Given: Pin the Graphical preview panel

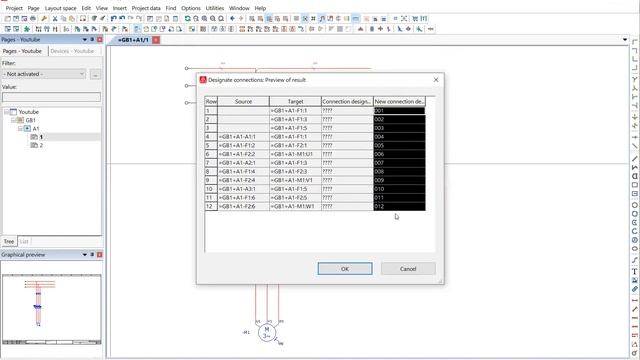Looking at the screenshot, I should coord(92,255).
